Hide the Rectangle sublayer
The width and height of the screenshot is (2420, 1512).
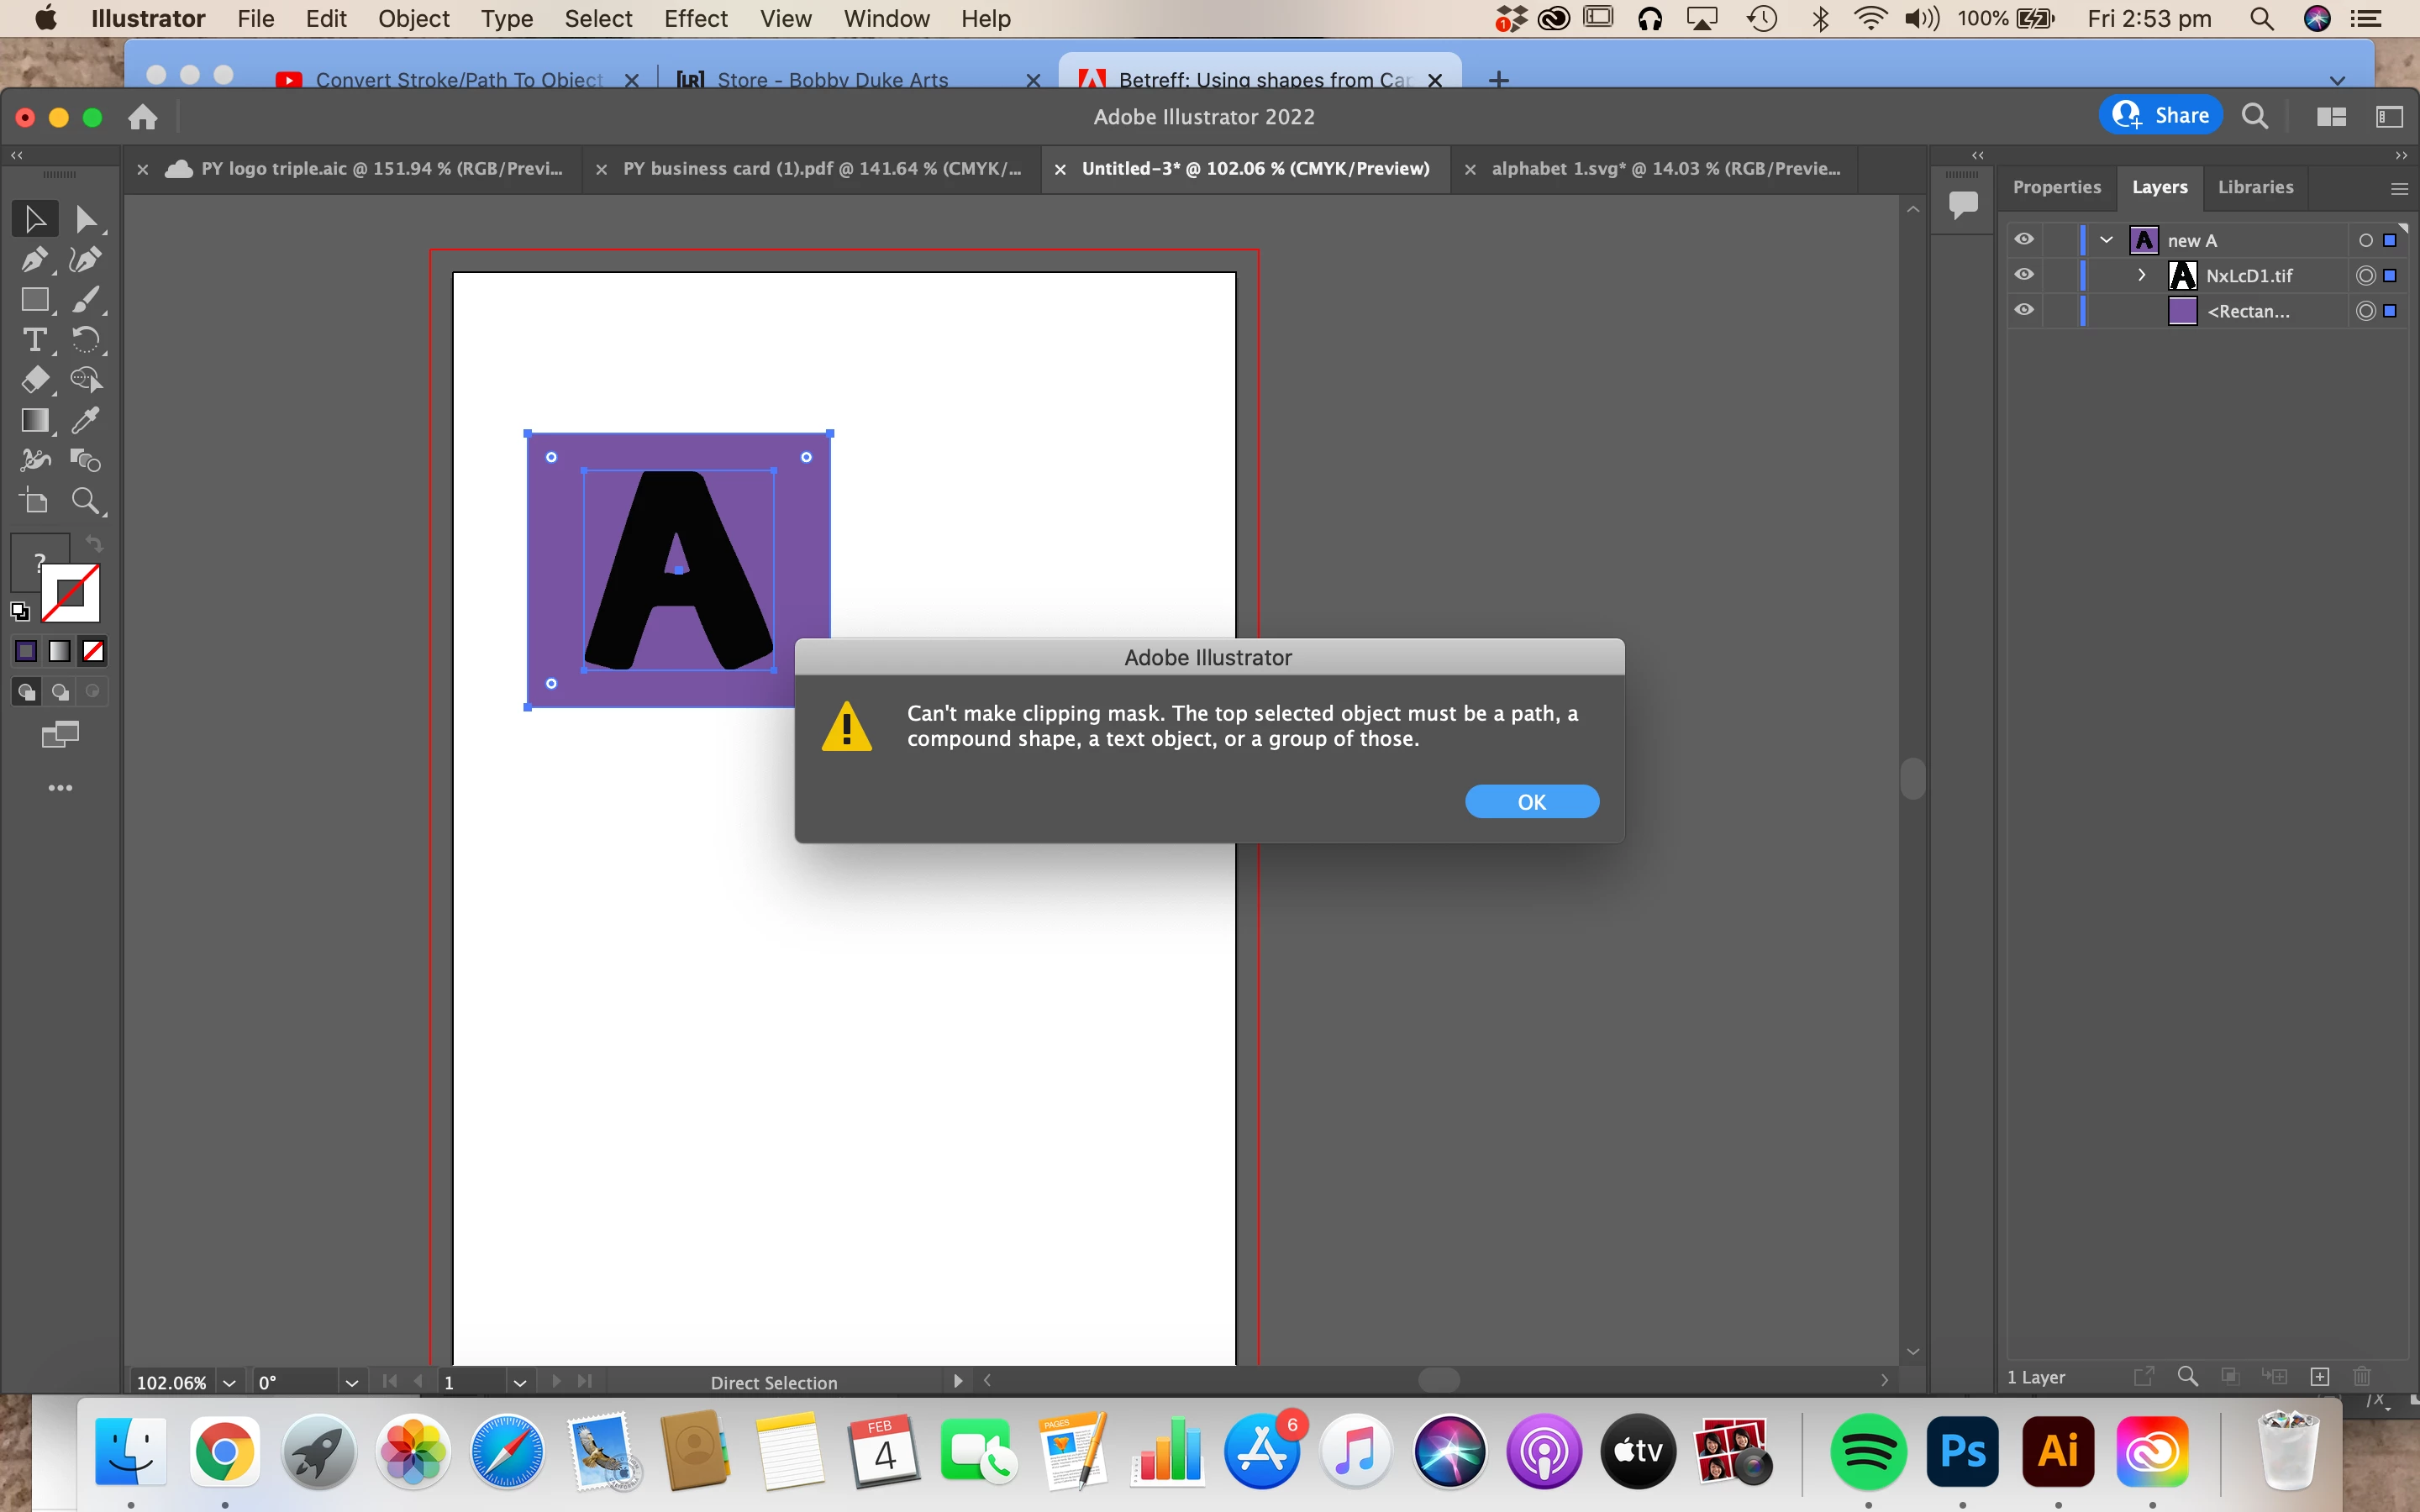pos(2024,310)
